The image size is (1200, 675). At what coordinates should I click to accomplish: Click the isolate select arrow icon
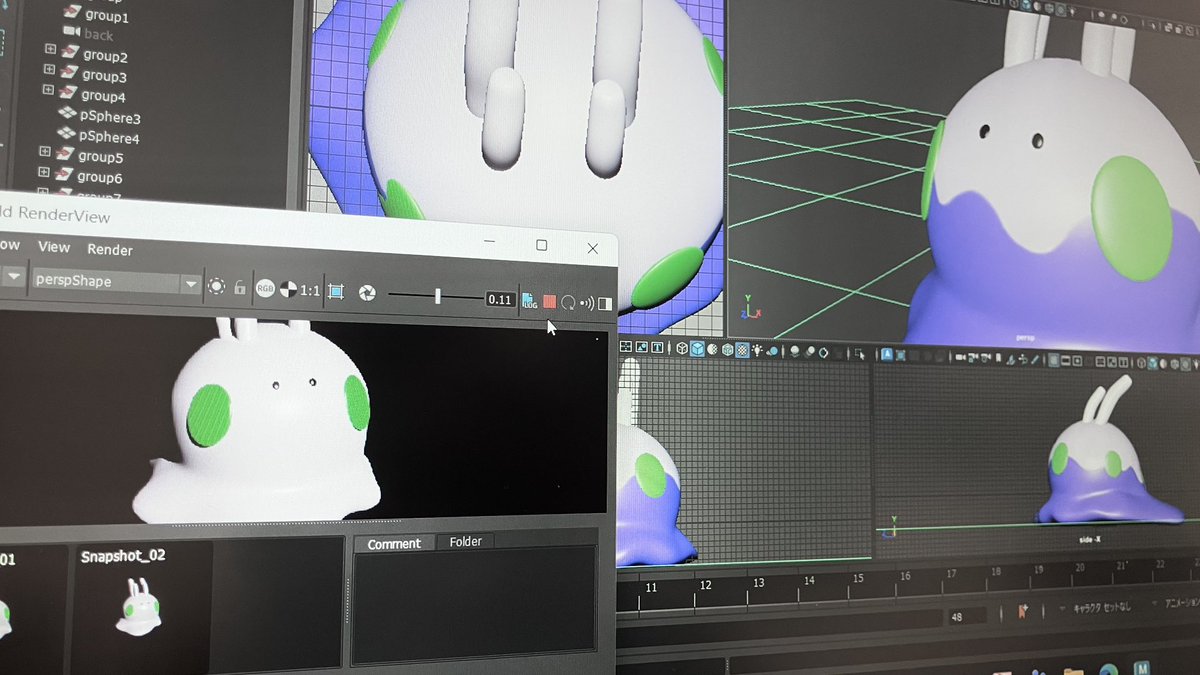tap(860, 354)
